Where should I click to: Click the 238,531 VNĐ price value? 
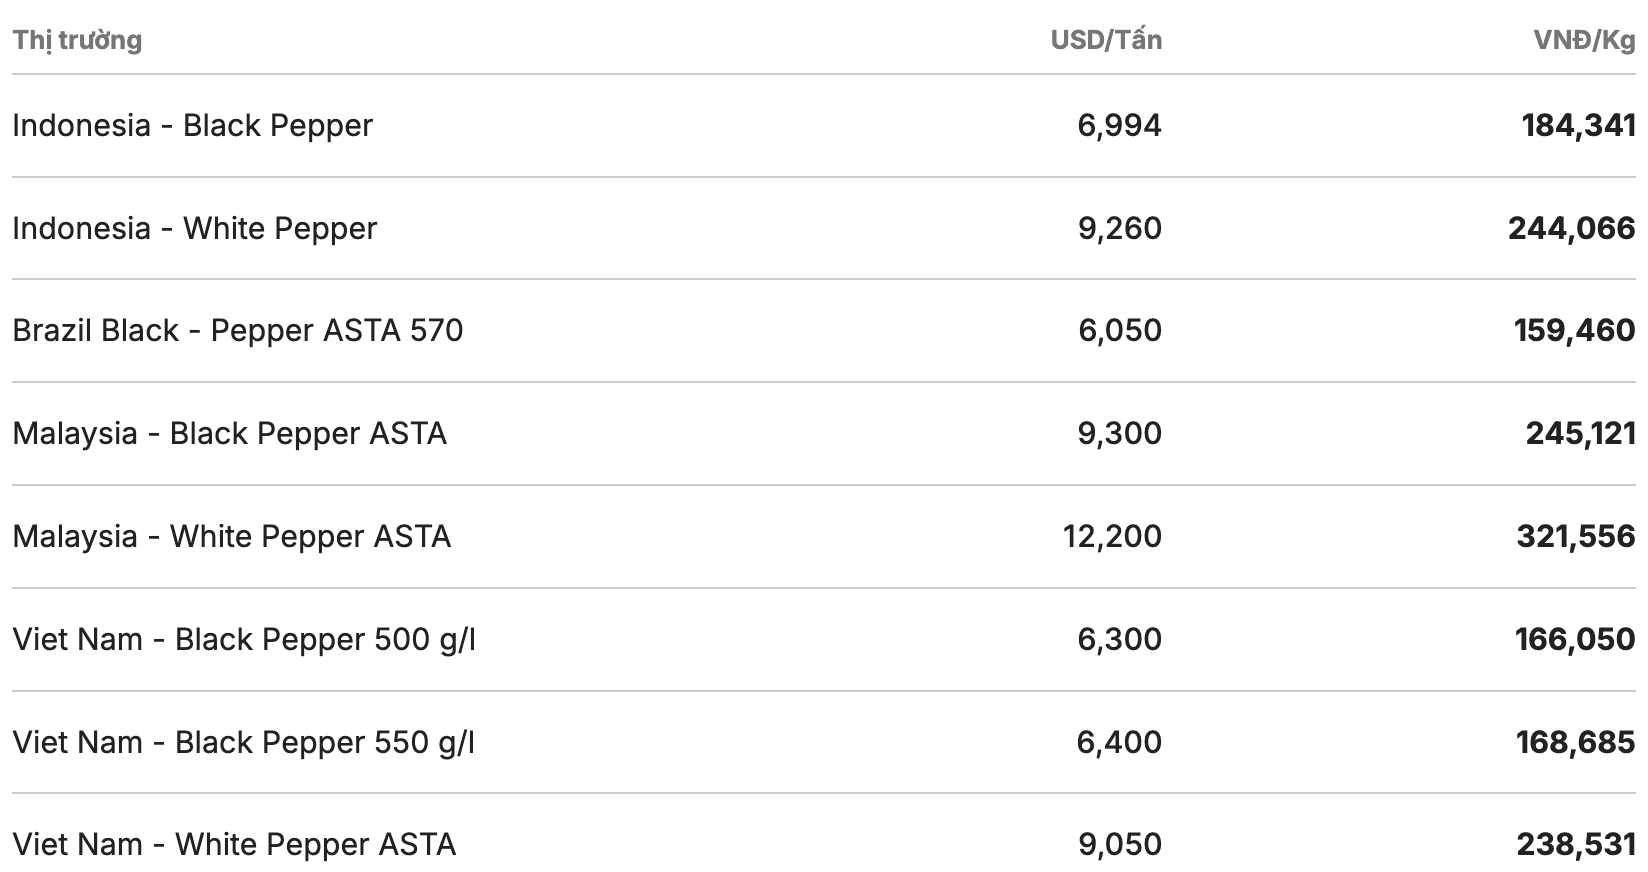[1575, 845]
